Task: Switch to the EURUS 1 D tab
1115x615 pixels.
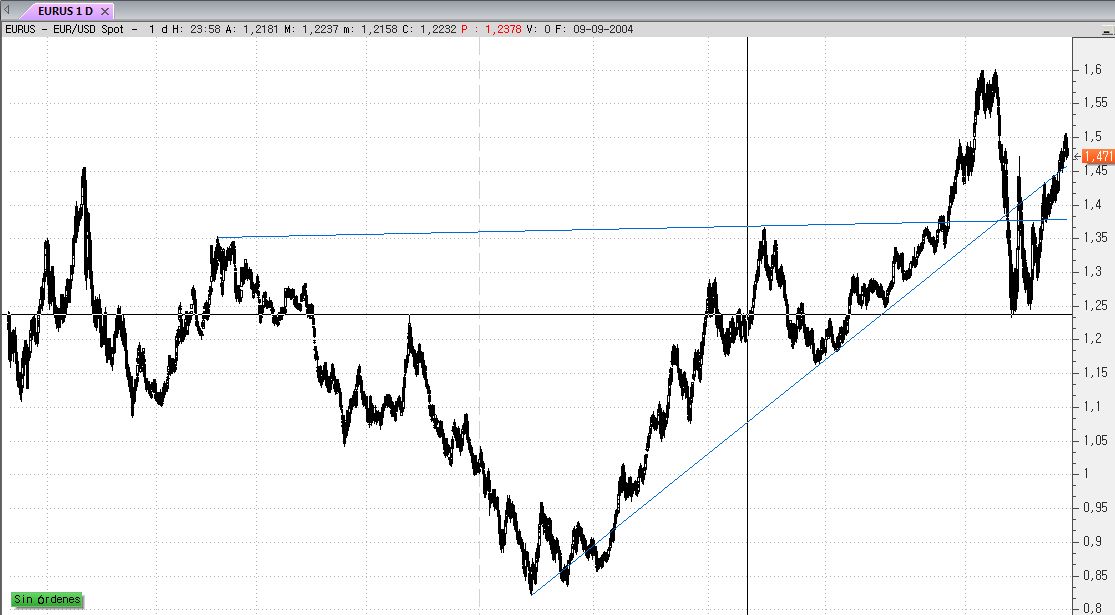Action: click(x=65, y=11)
